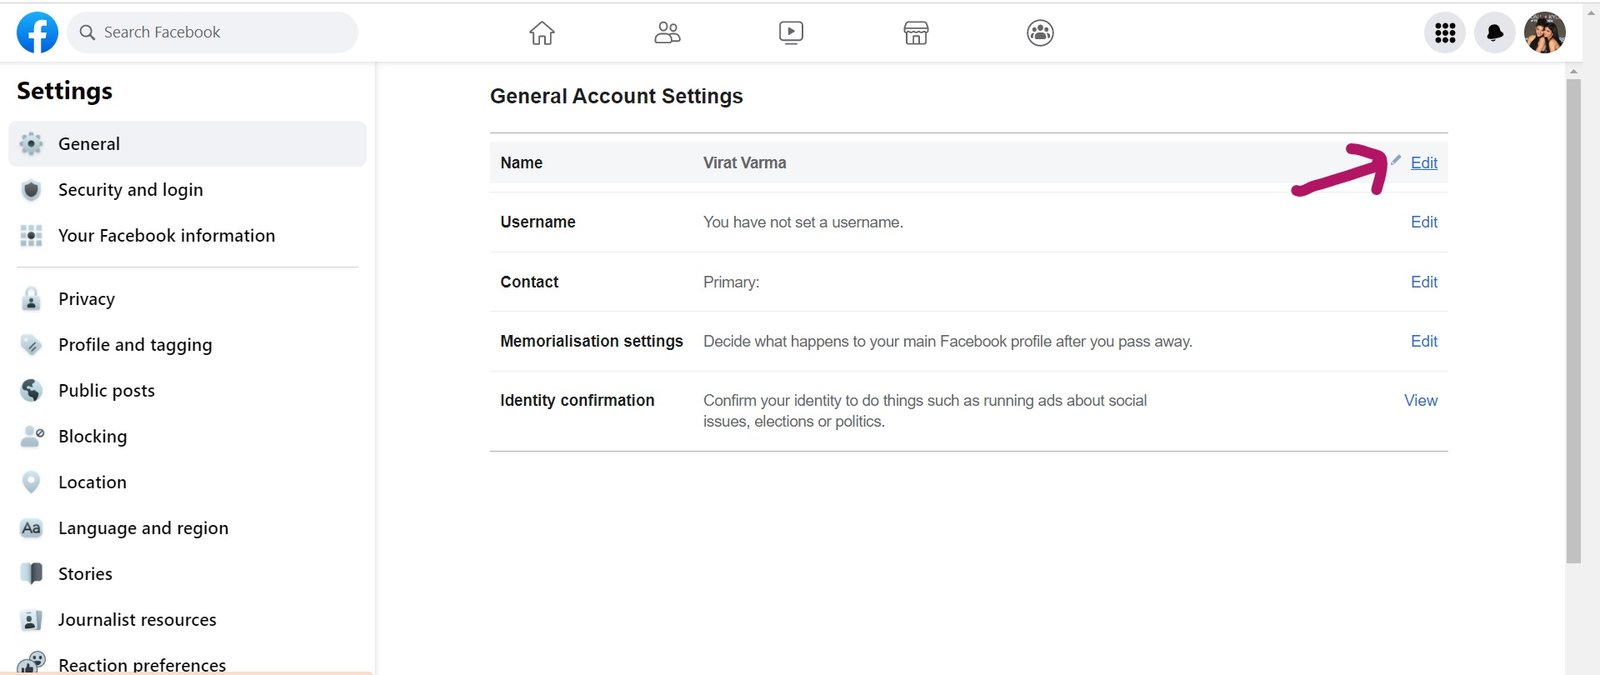Click 'You have not set a username.' text
This screenshot has width=1600, height=675.
tap(803, 222)
